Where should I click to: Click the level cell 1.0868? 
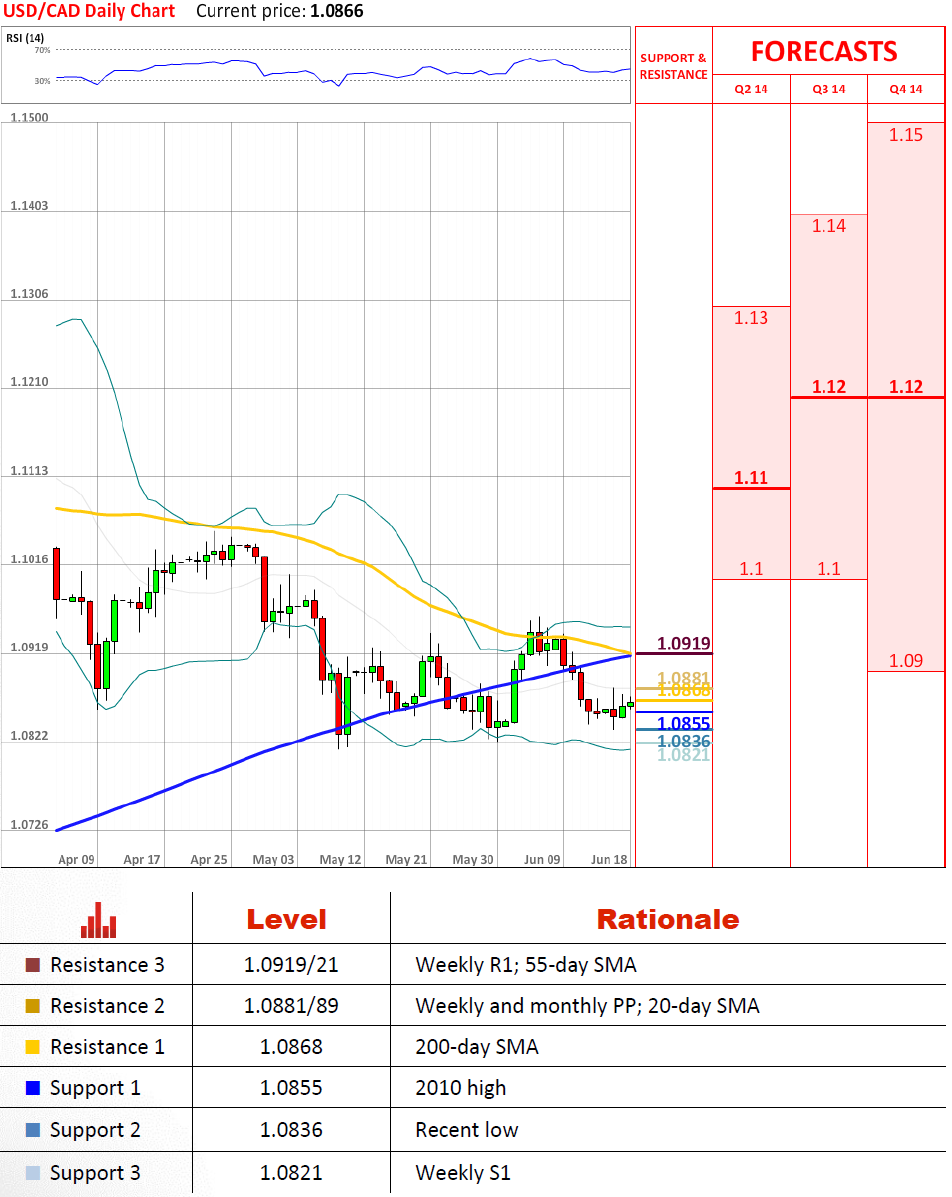tap(291, 1047)
